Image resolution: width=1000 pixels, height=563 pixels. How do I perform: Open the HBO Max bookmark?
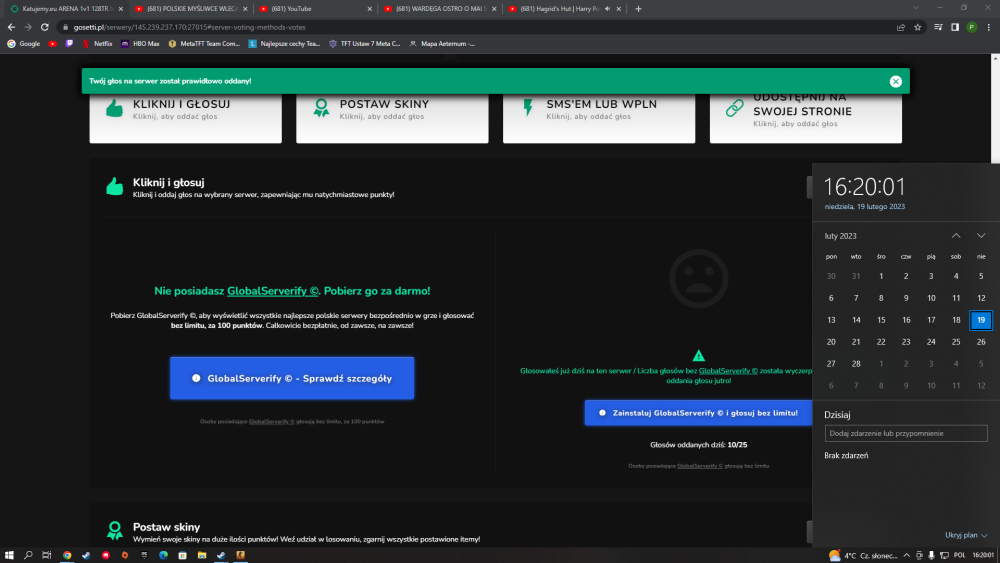tap(140, 44)
